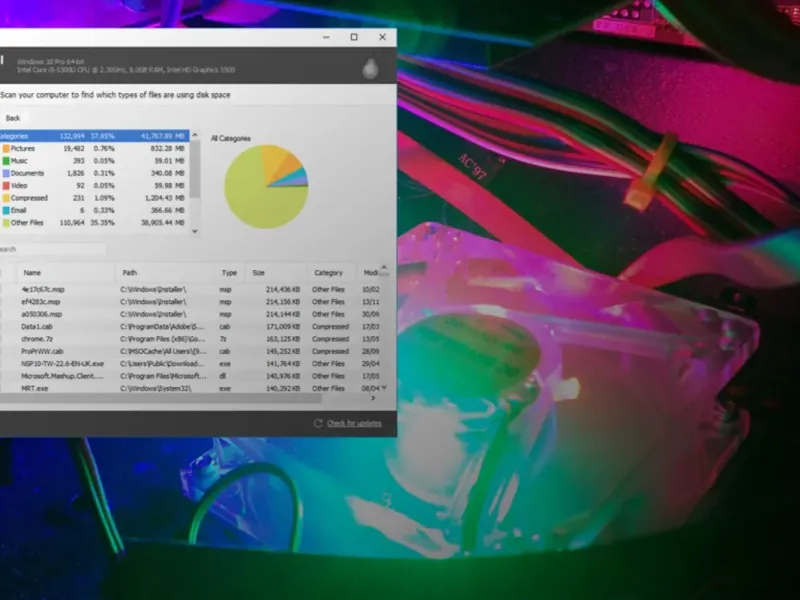
Task: Open the Check for updates link
Action: click(x=354, y=423)
